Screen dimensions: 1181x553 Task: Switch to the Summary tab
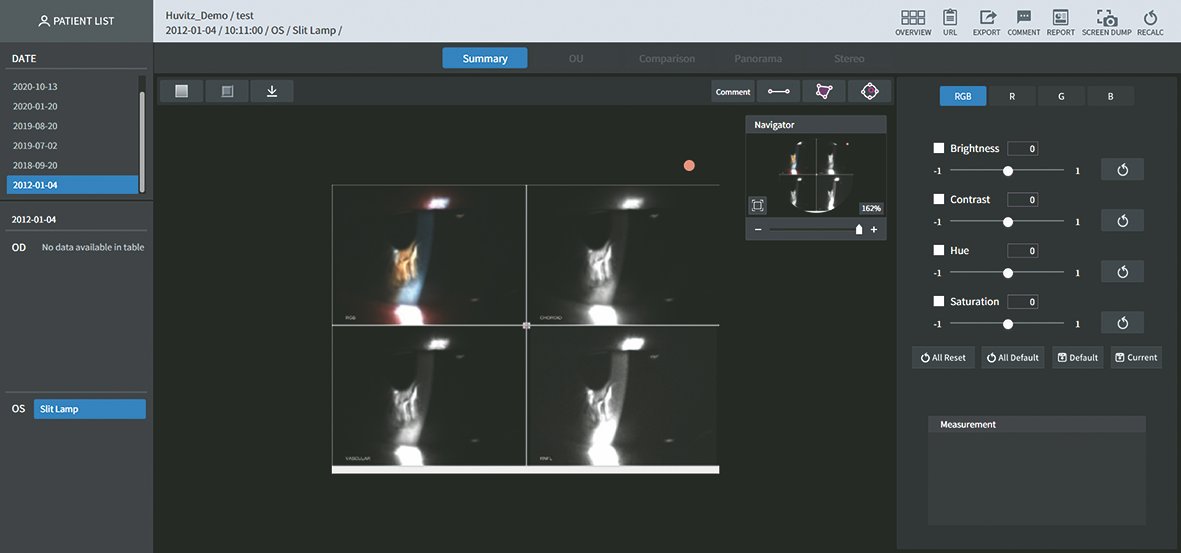click(485, 58)
